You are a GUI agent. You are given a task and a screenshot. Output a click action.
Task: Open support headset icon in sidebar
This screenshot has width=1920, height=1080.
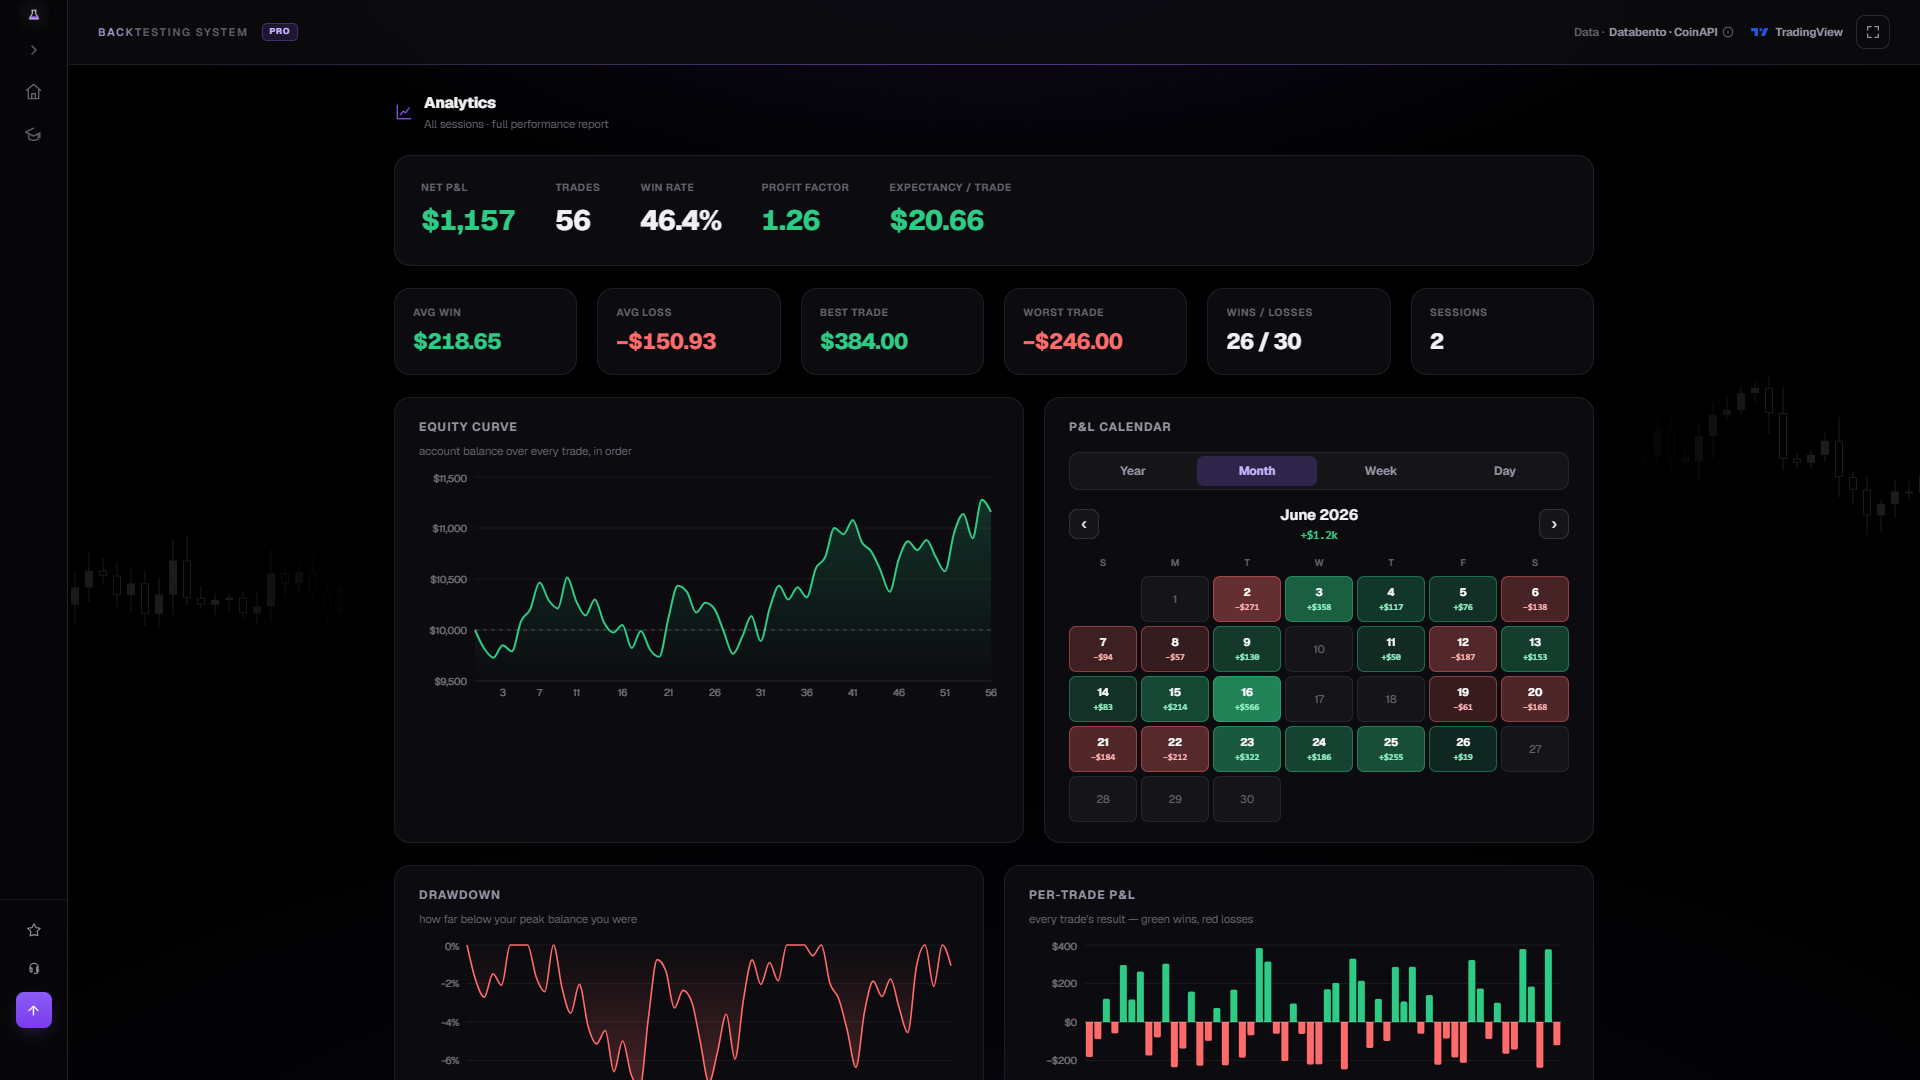click(x=34, y=968)
